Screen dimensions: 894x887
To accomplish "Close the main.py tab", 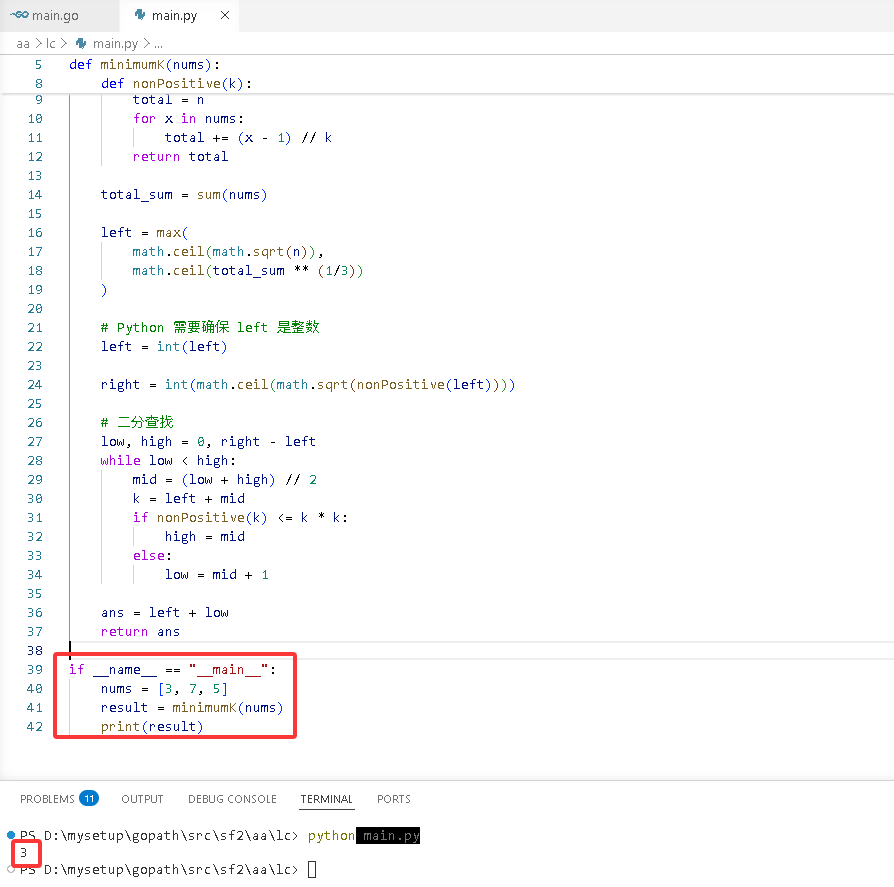I will 225,15.
